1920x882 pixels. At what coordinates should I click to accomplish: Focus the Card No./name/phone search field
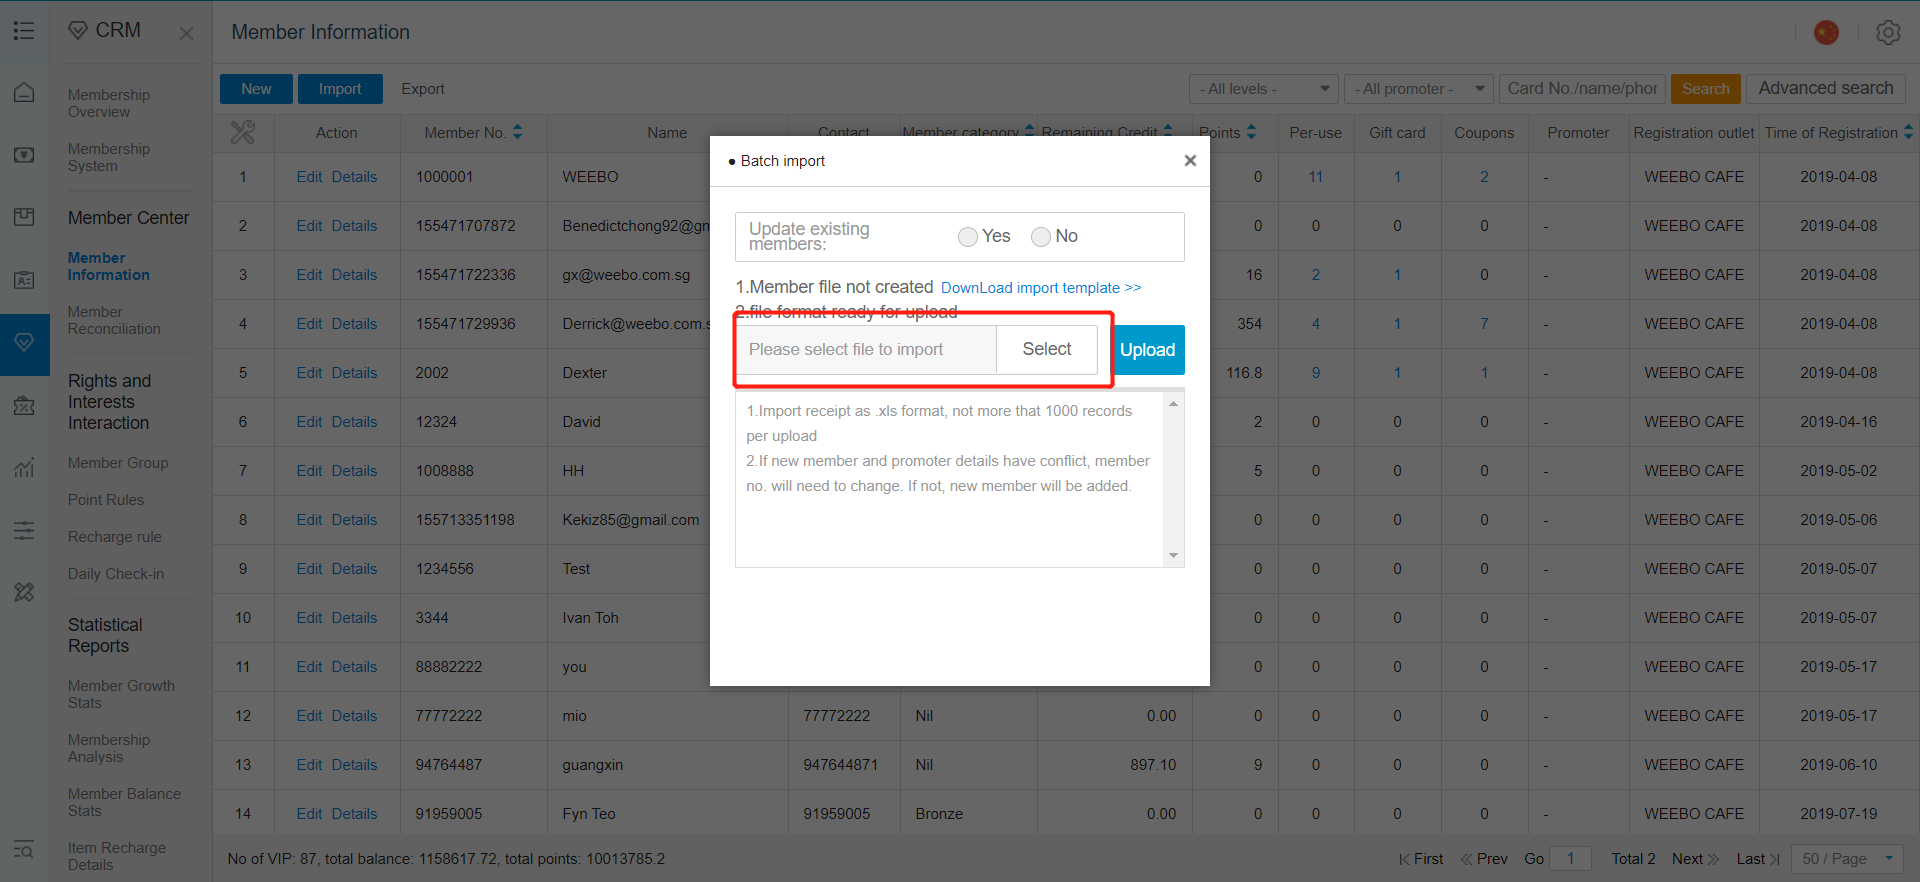(x=1582, y=89)
